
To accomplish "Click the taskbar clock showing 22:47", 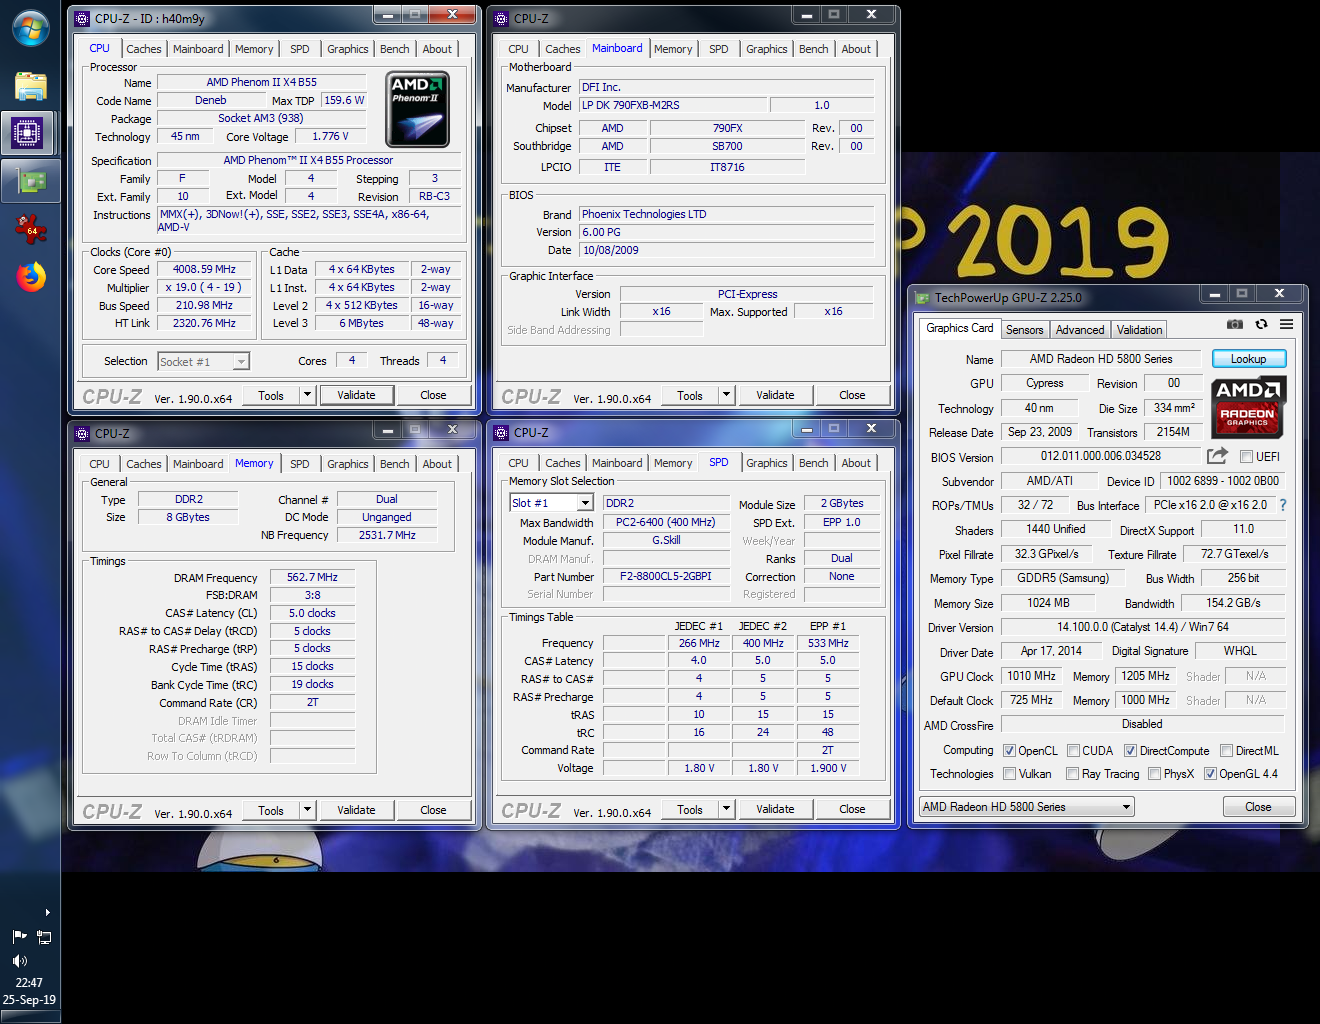I will click(29, 983).
